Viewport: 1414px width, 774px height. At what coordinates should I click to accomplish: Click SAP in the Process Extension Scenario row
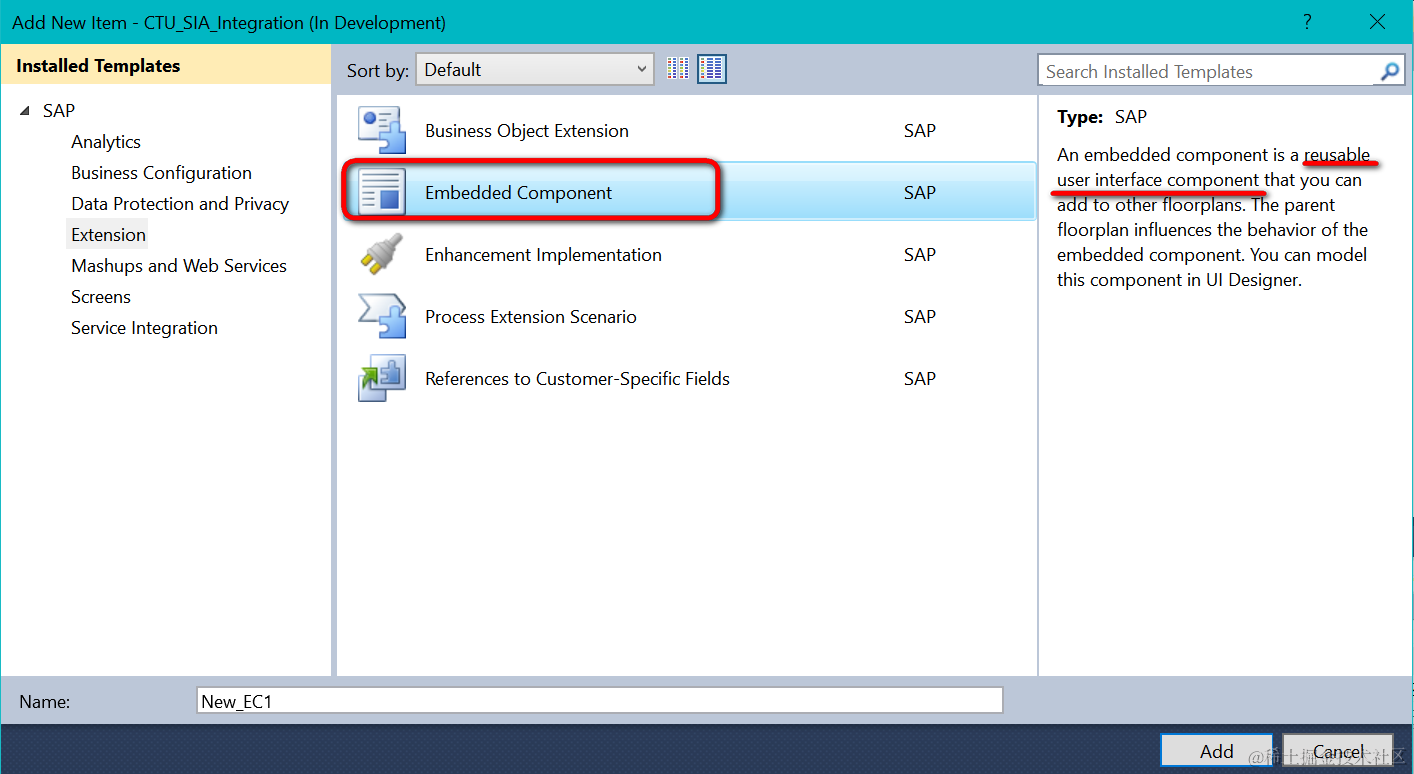point(920,317)
